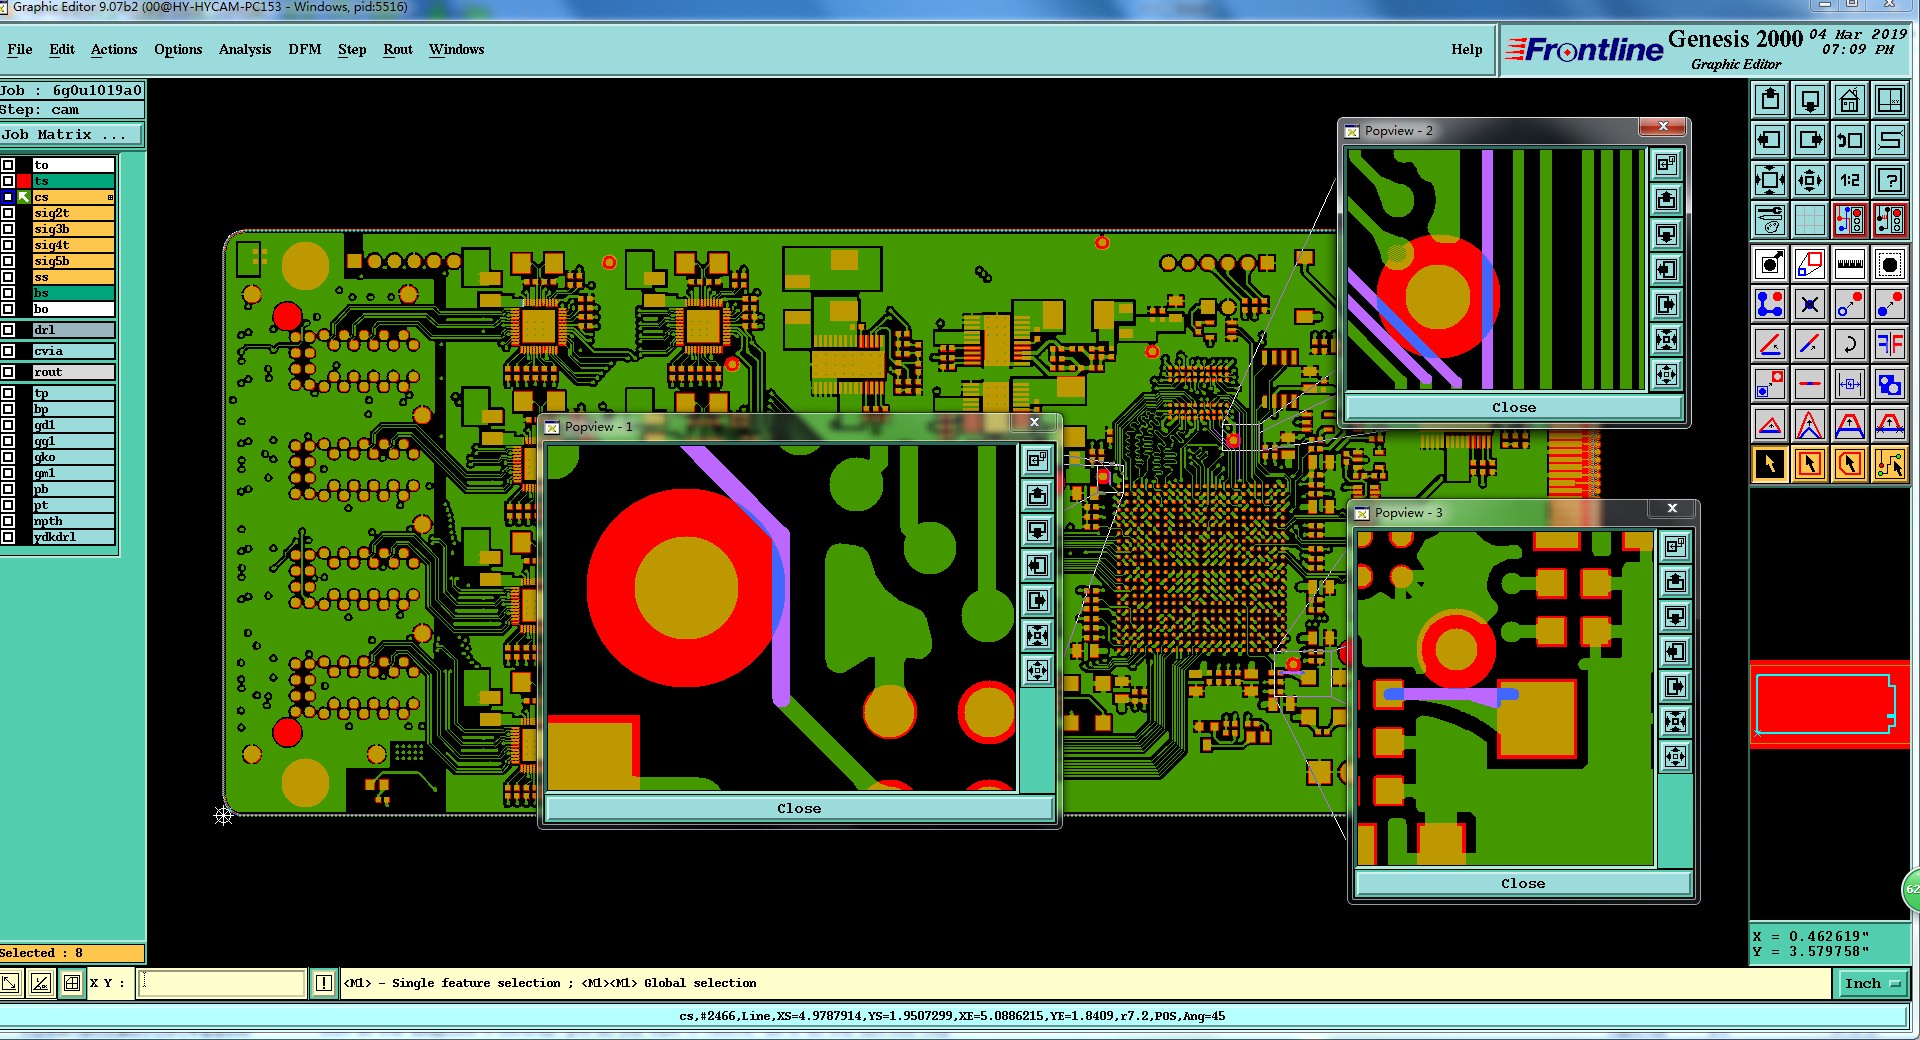The image size is (1920, 1040).
Task: Click the octagon in dashed box icon
Action: coord(1890,264)
